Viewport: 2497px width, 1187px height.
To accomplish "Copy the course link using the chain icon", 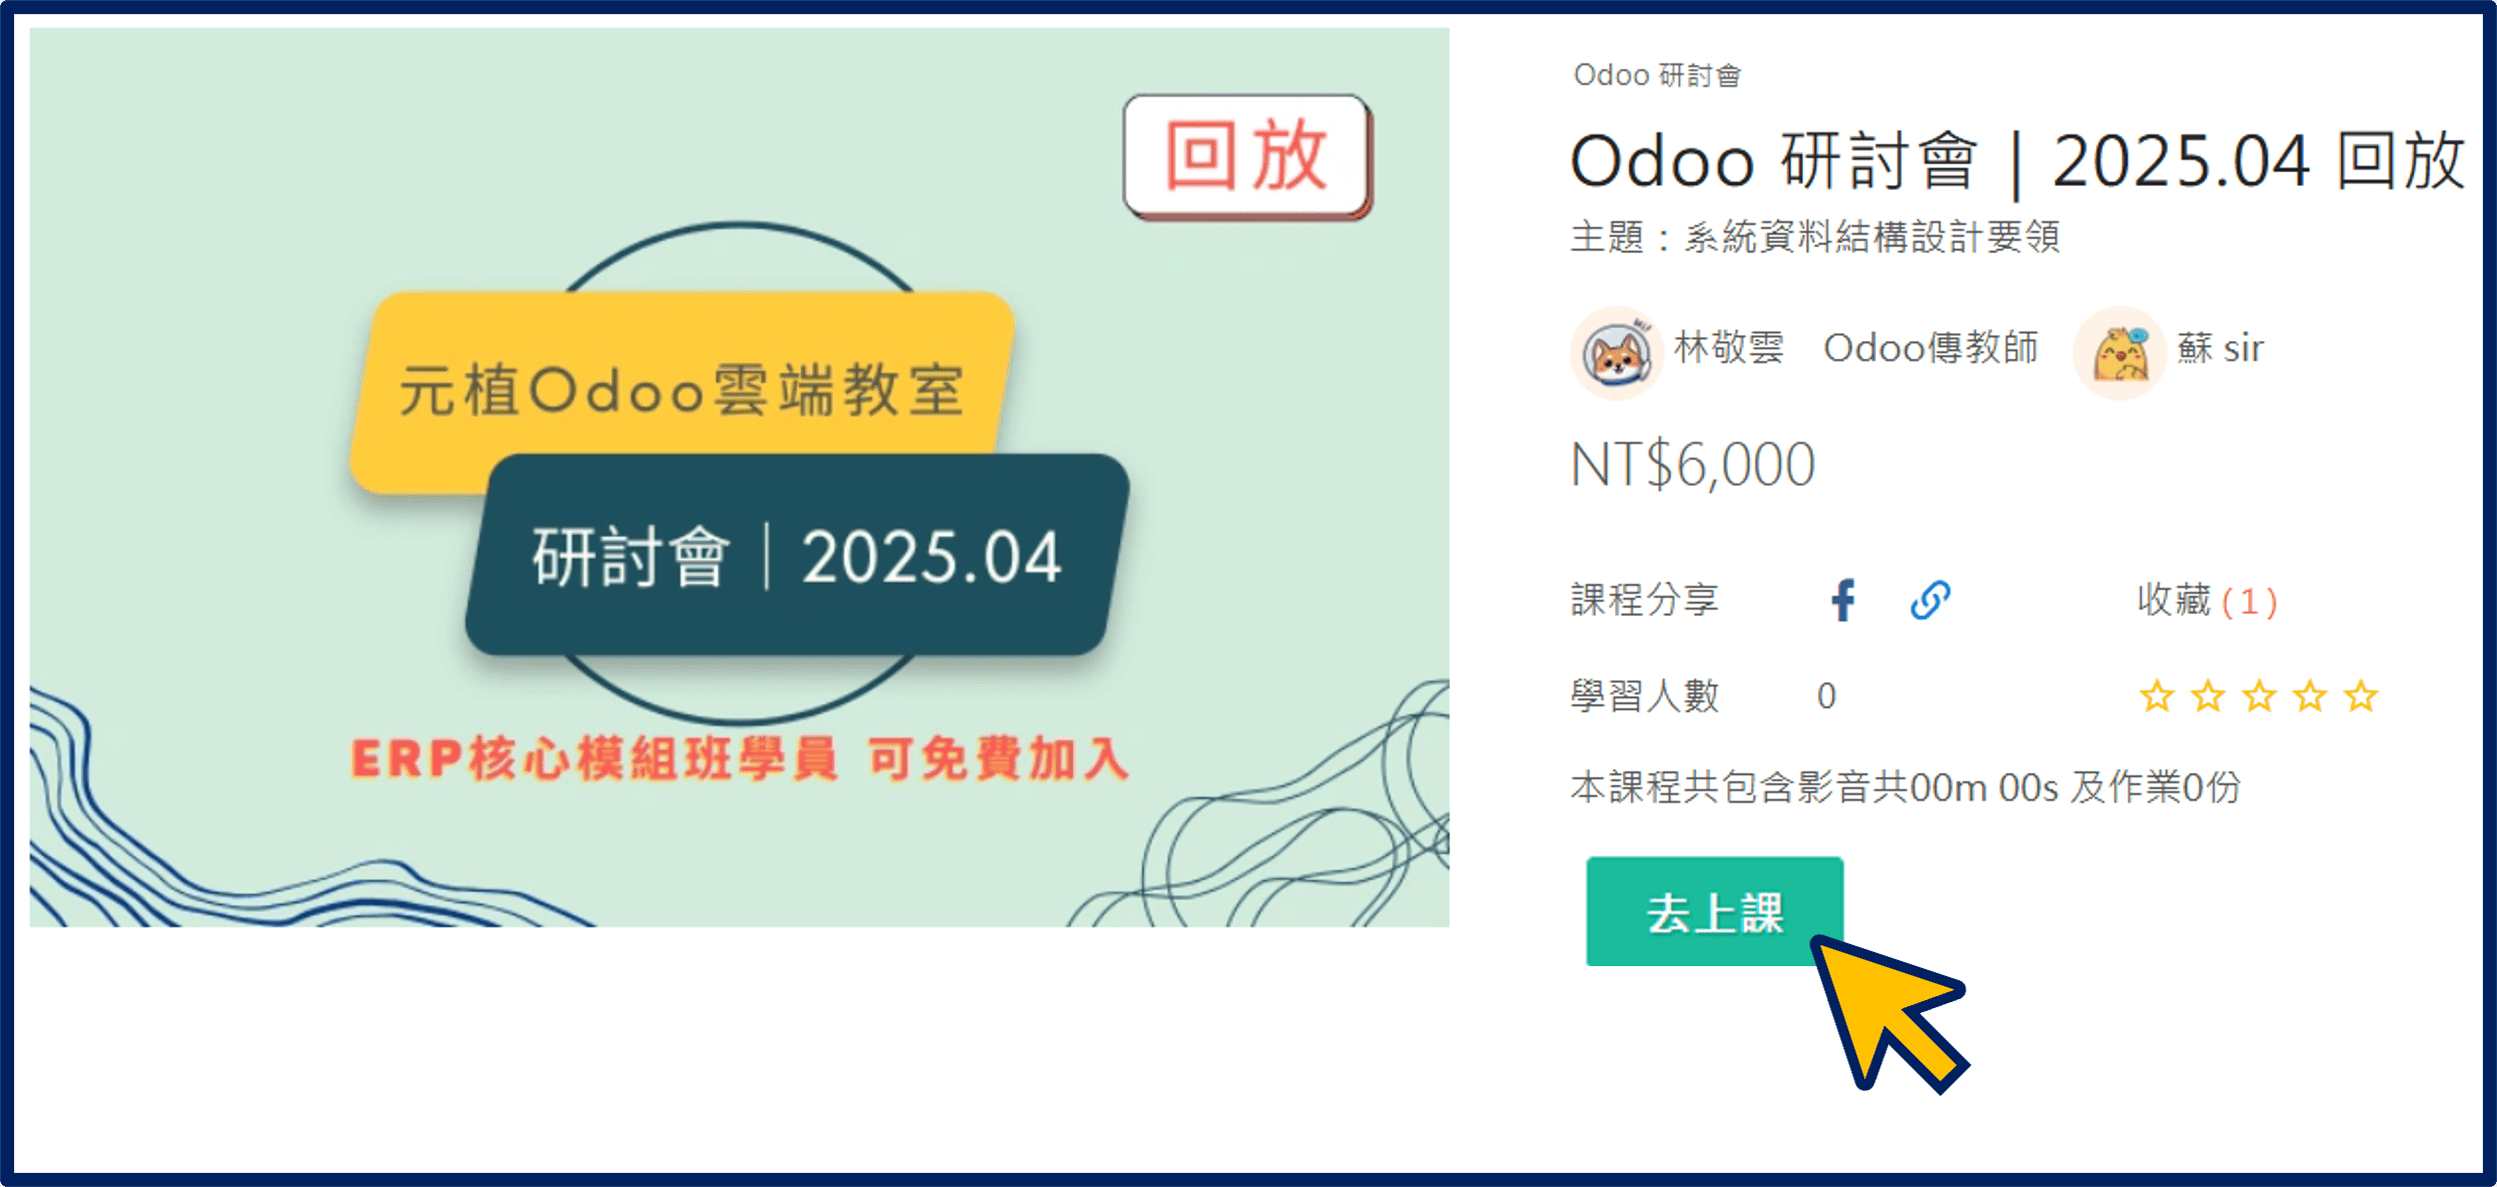I will click(1930, 601).
